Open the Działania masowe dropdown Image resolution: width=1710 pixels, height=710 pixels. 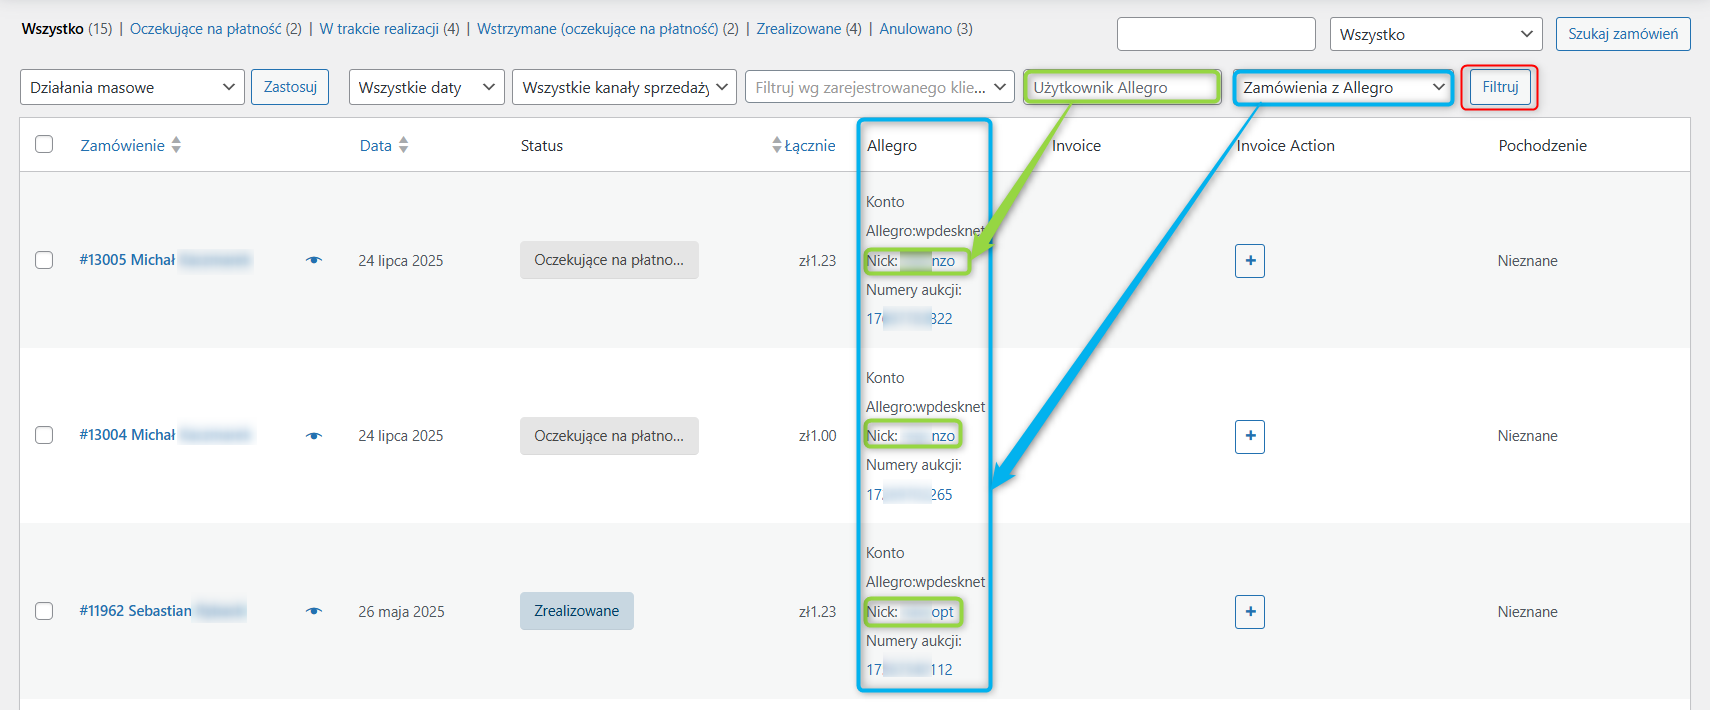[132, 87]
